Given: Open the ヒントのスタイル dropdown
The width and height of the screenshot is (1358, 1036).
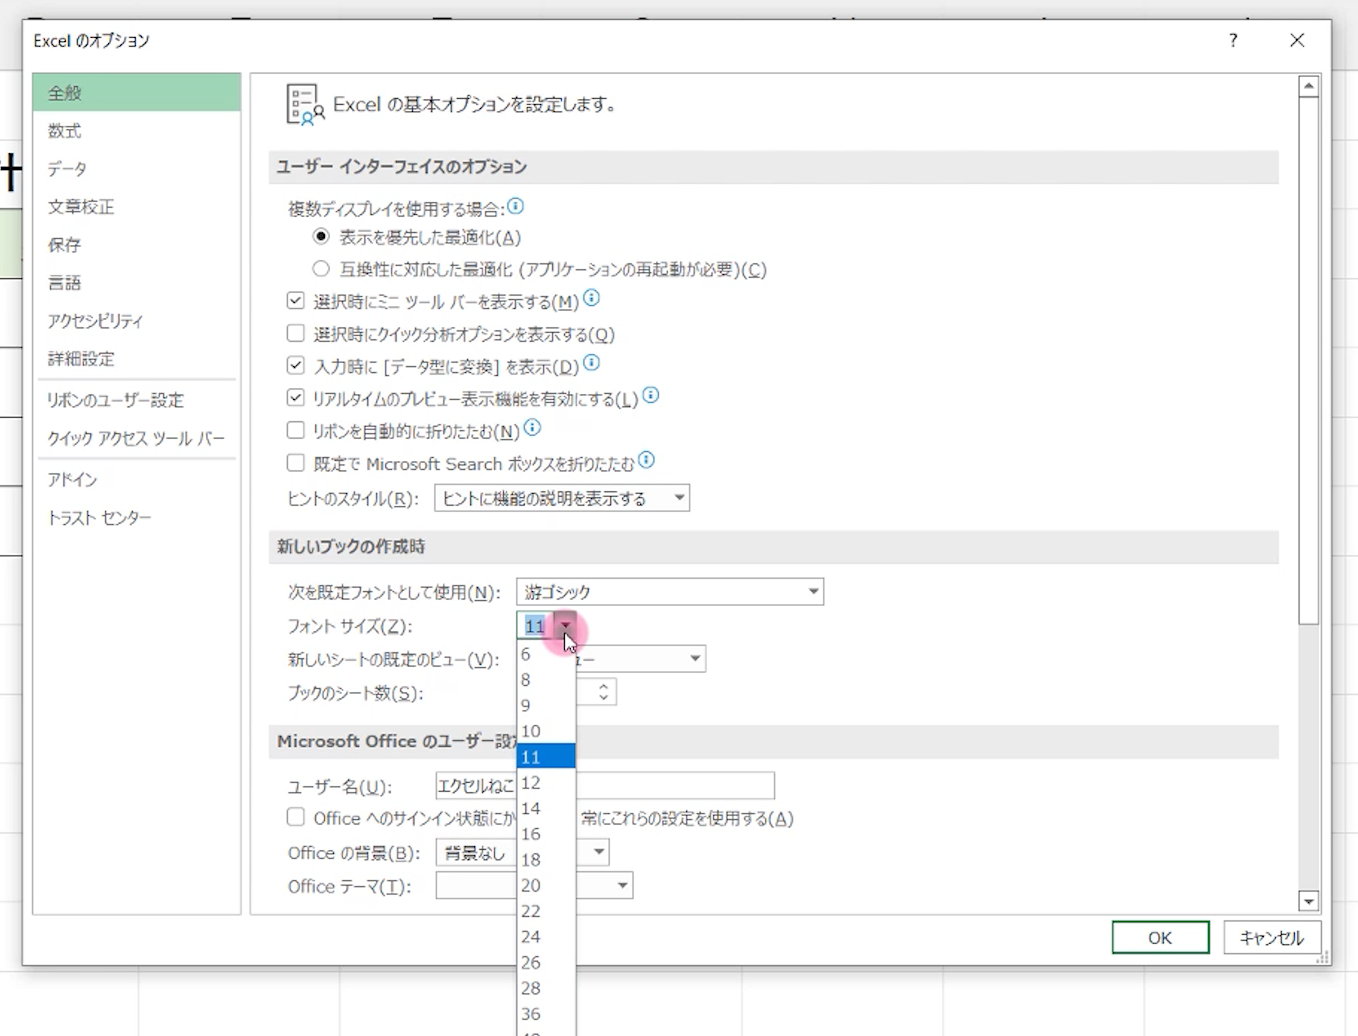Looking at the screenshot, I should [x=562, y=498].
